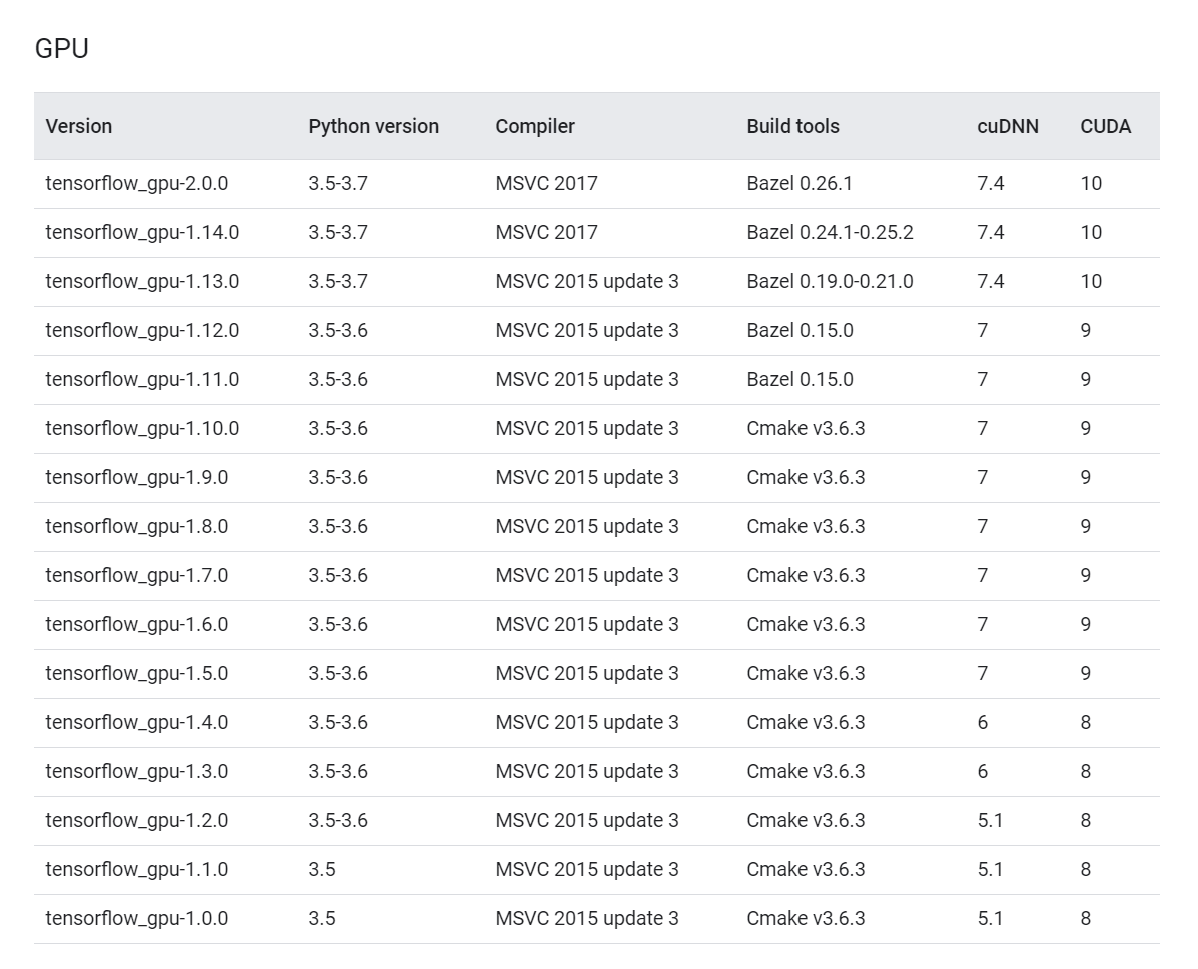1198x969 pixels.
Task: Click CUDA 10 in the 2.0.0 row
Action: (1091, 183)
